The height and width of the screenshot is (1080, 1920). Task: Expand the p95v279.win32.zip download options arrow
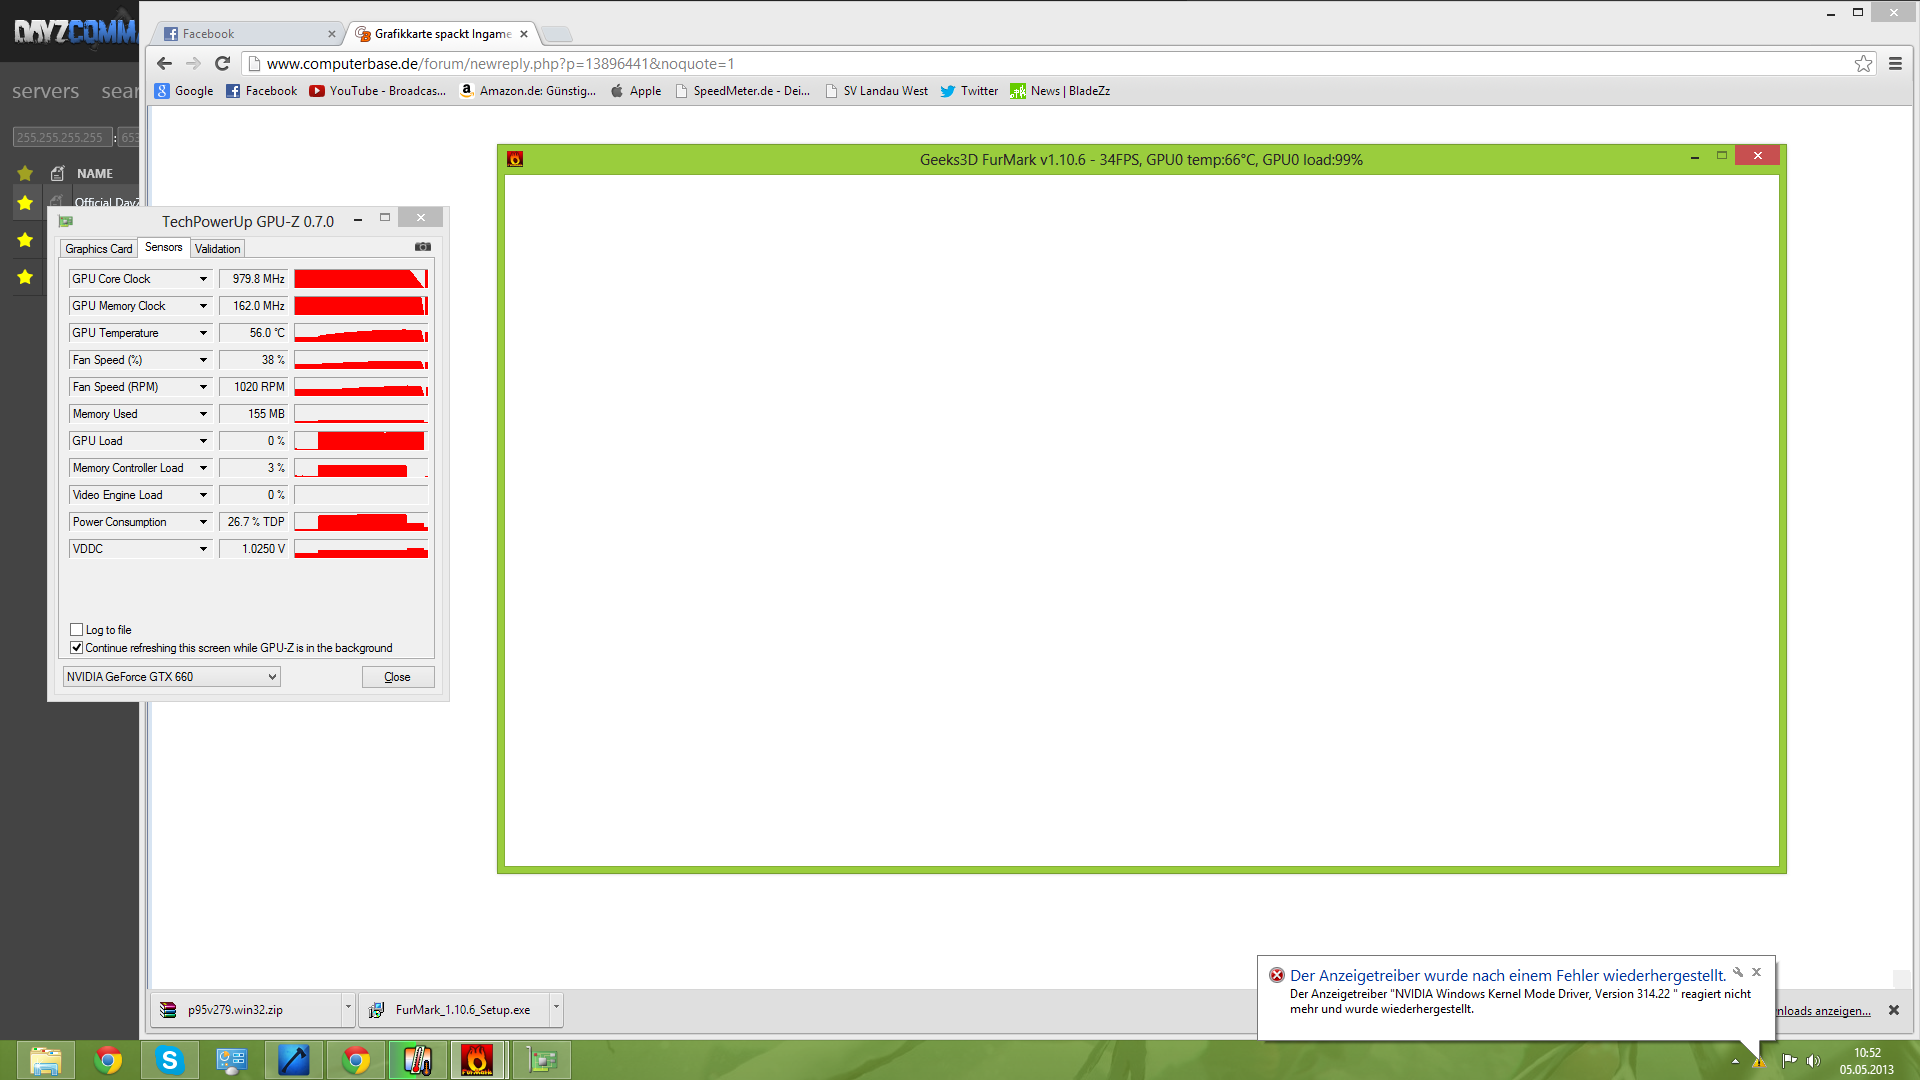[348, 1008]
